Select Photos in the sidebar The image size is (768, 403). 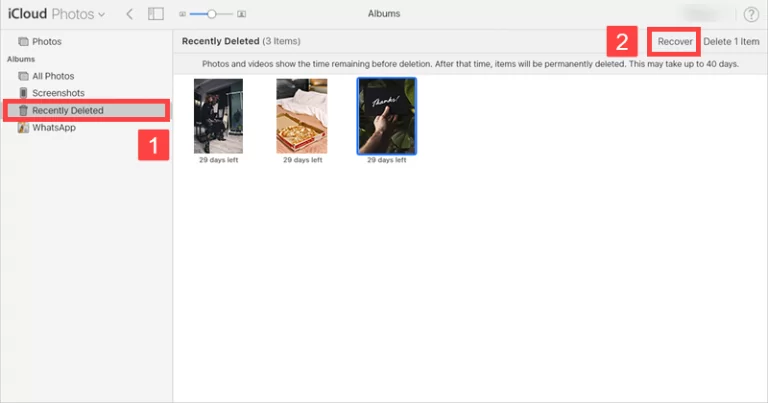pyautogui.click(x=46, y=42)
